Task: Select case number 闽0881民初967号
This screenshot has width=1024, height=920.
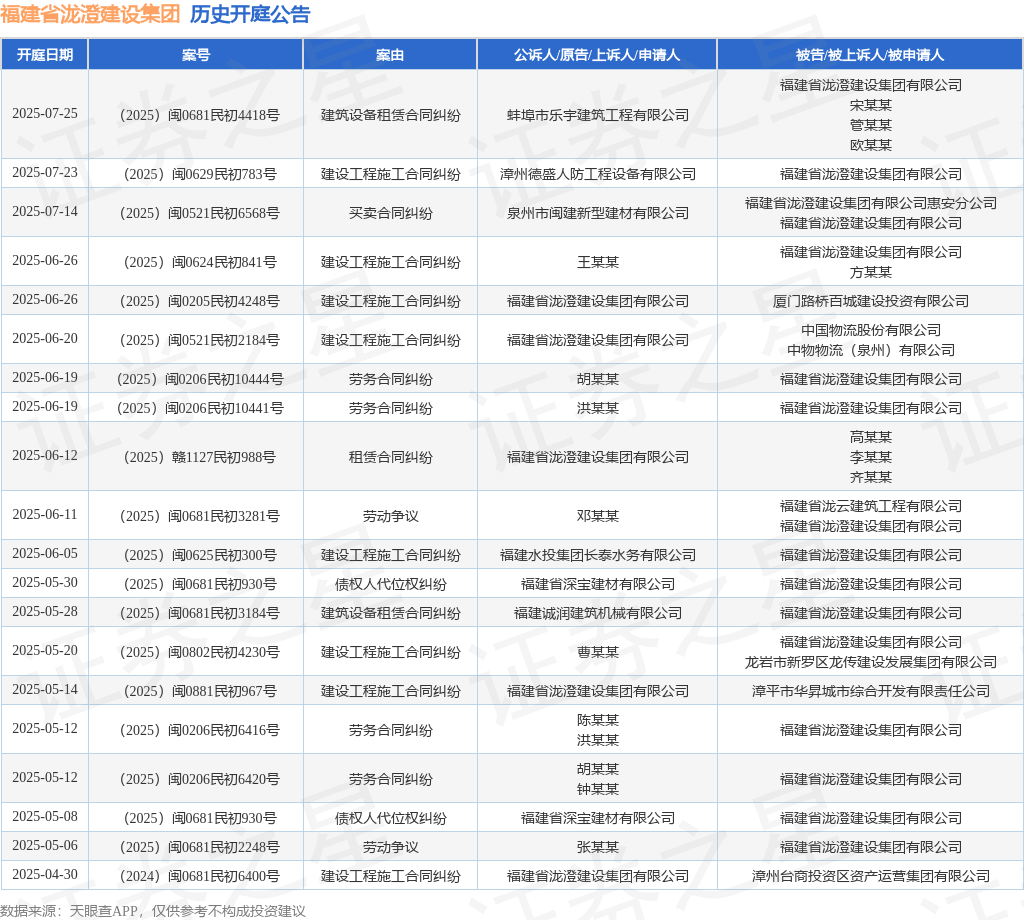Action: (200, 691)
